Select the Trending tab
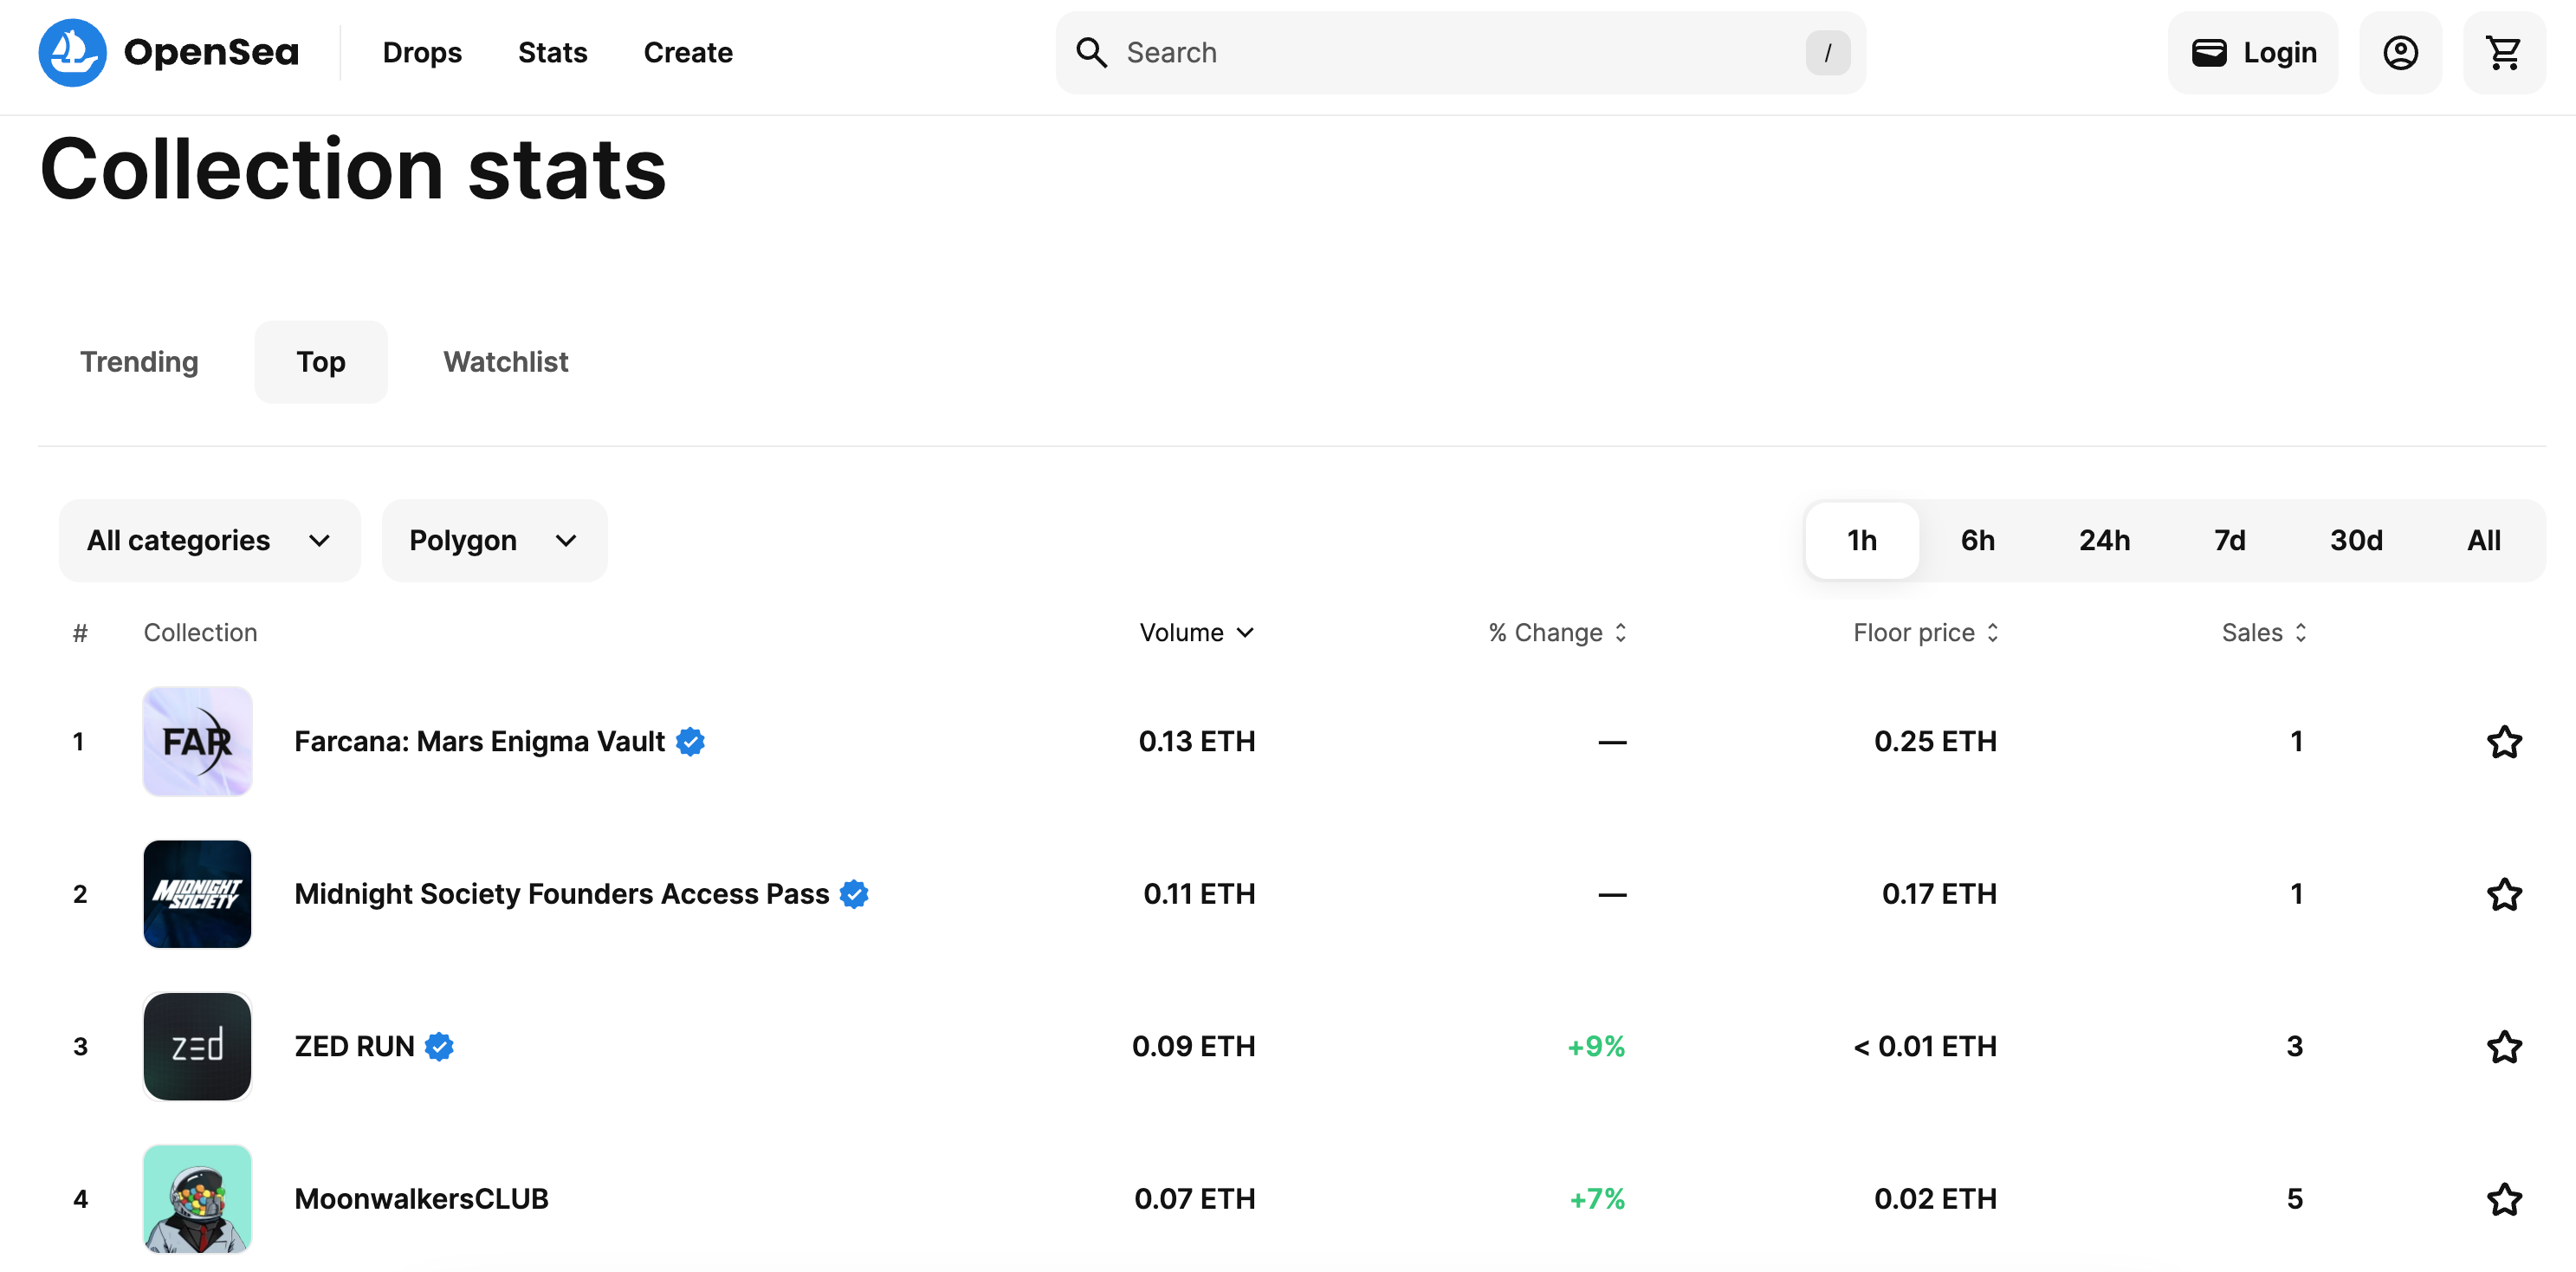The height and width of the screenshot is (1272, 2576). (x=139, y=361)
